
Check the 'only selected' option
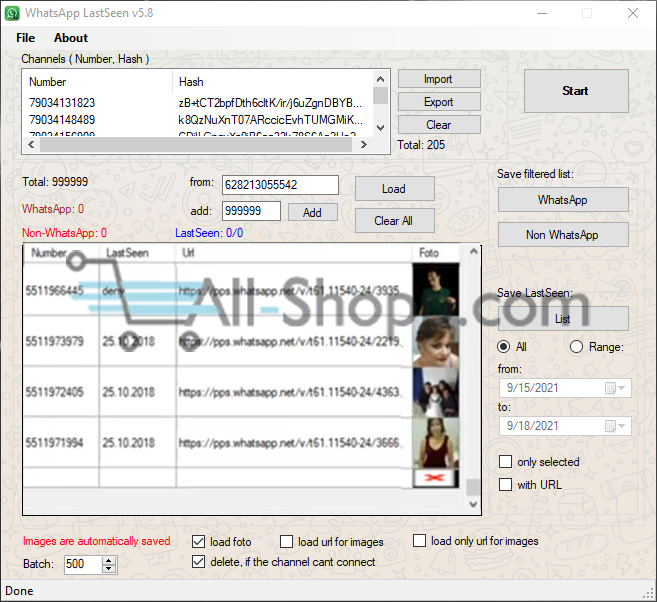pos(506,462)
